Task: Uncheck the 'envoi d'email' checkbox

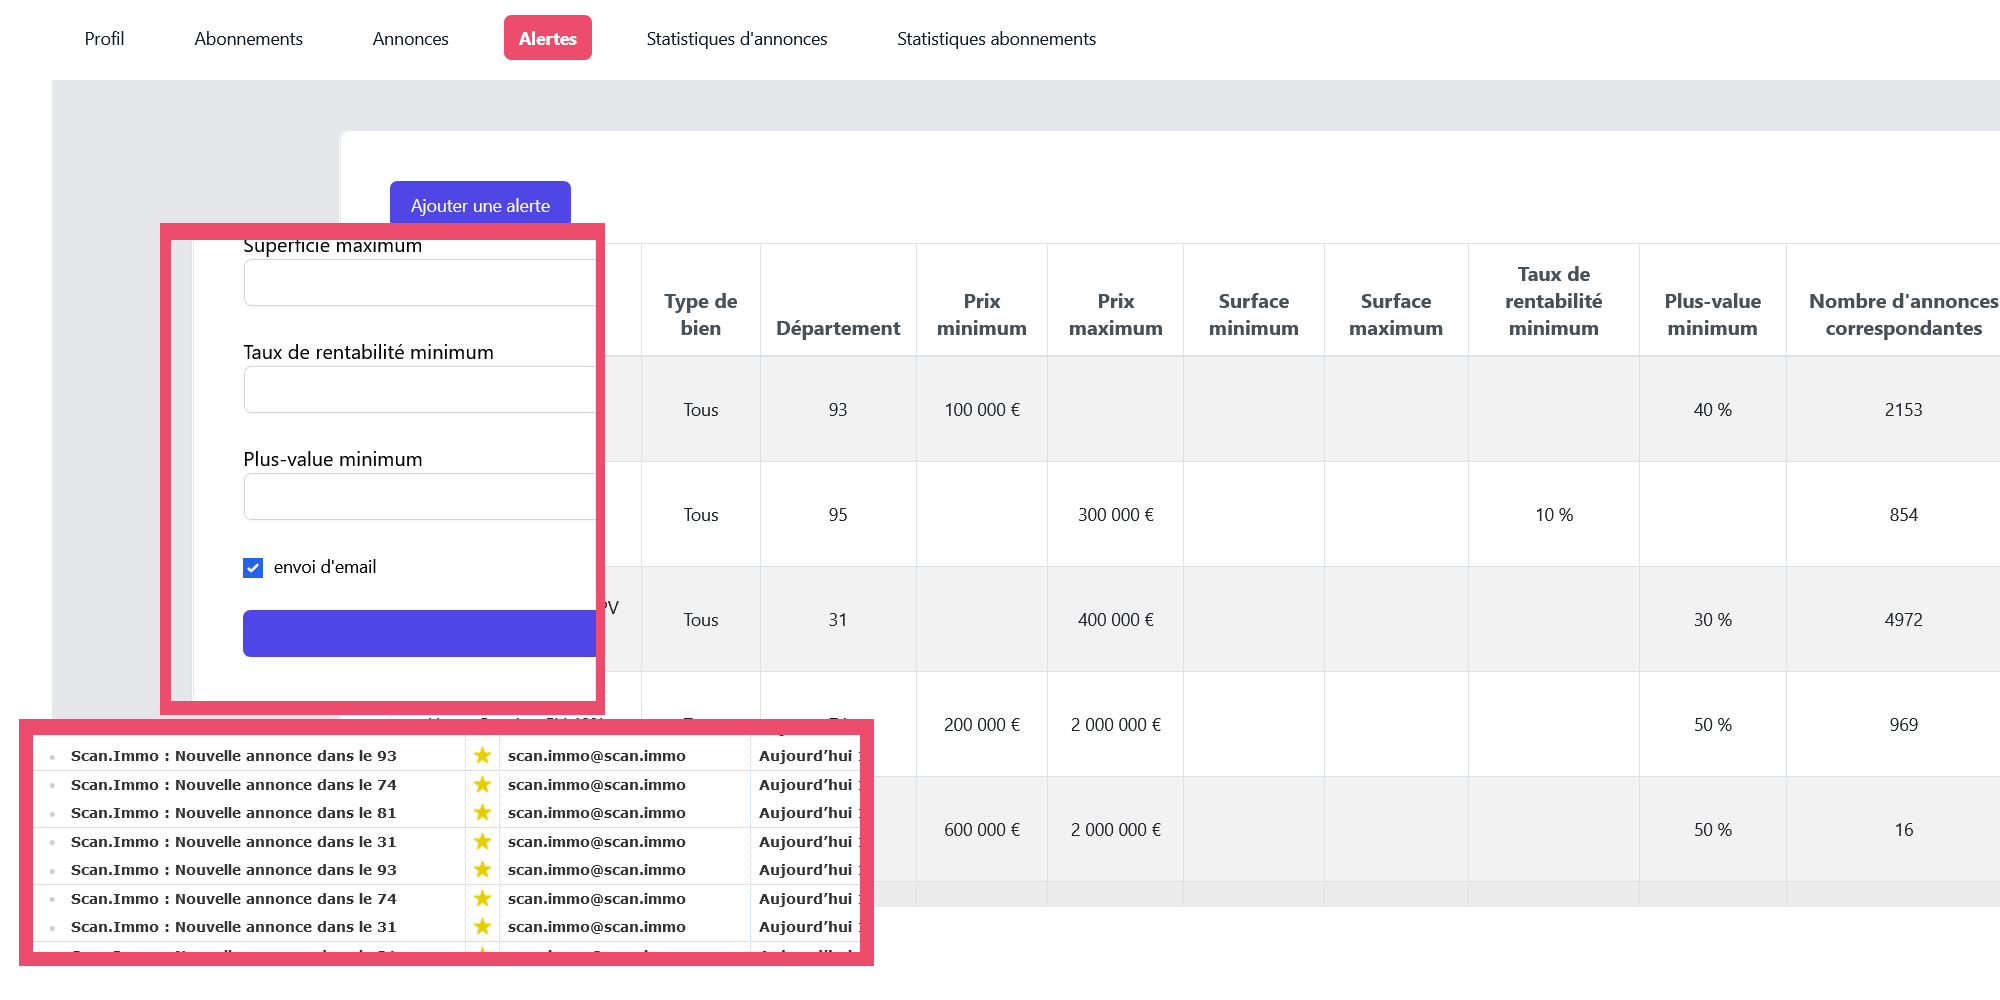Action: click(253, 568)
